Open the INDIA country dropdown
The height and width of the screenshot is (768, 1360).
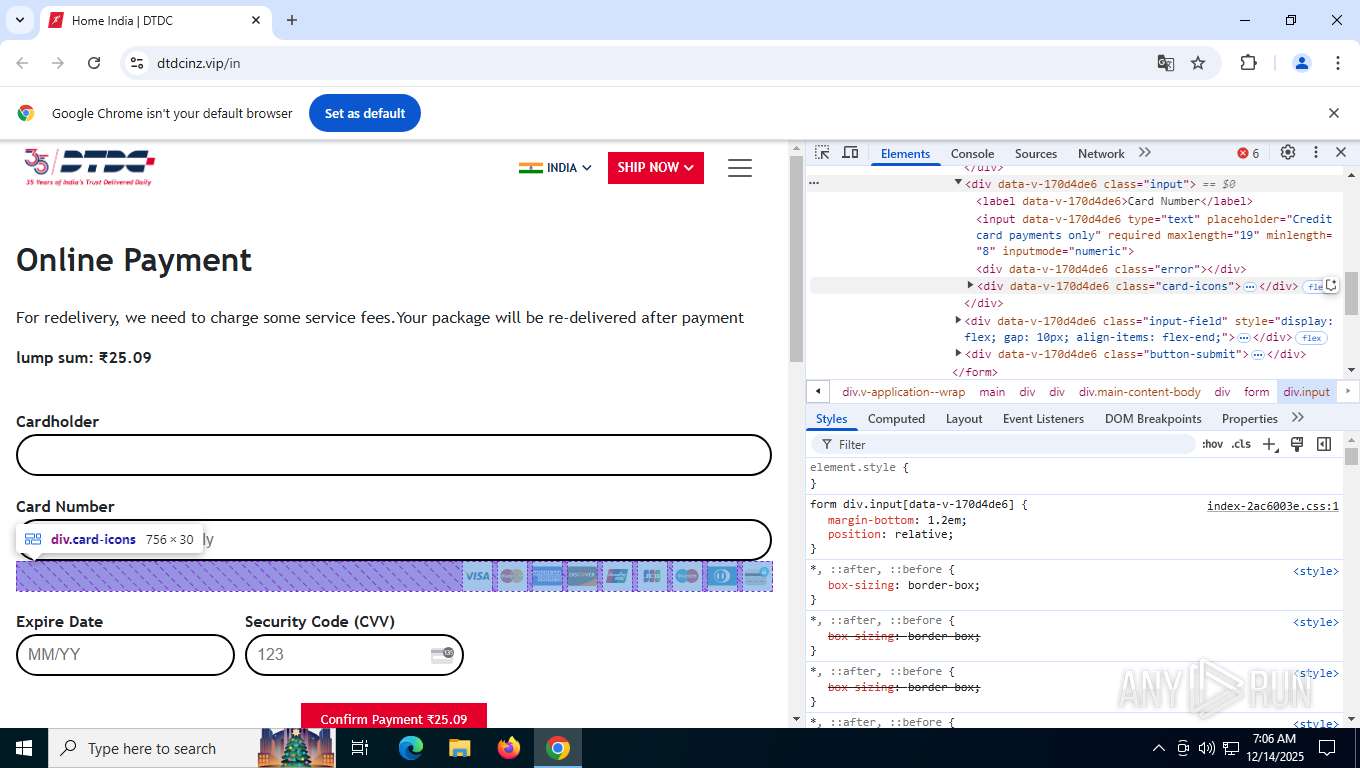pos(555,168)
